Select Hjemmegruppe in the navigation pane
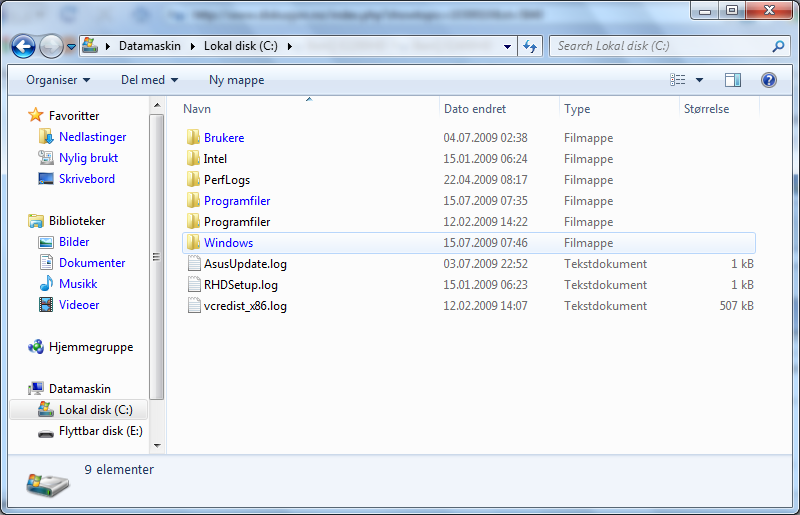Screen dimensions: 800x515 coord(91,347)
